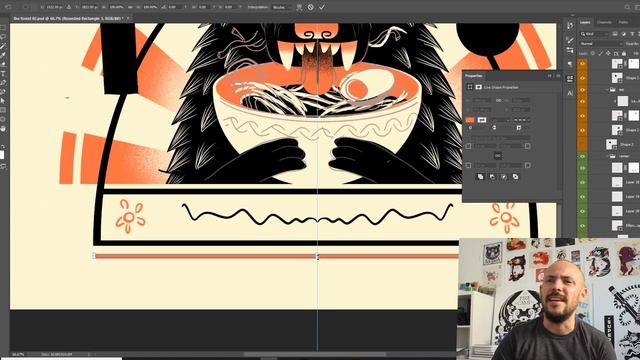Click the foreground color swatch in toolbar

coord(2,155)
